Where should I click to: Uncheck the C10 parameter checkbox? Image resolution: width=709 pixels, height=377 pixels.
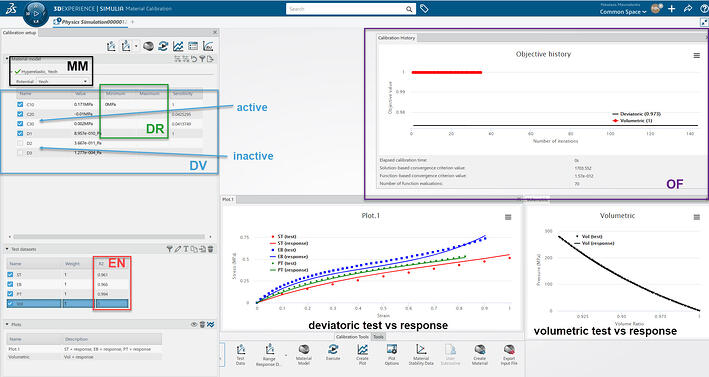click(x=20, y=104)
